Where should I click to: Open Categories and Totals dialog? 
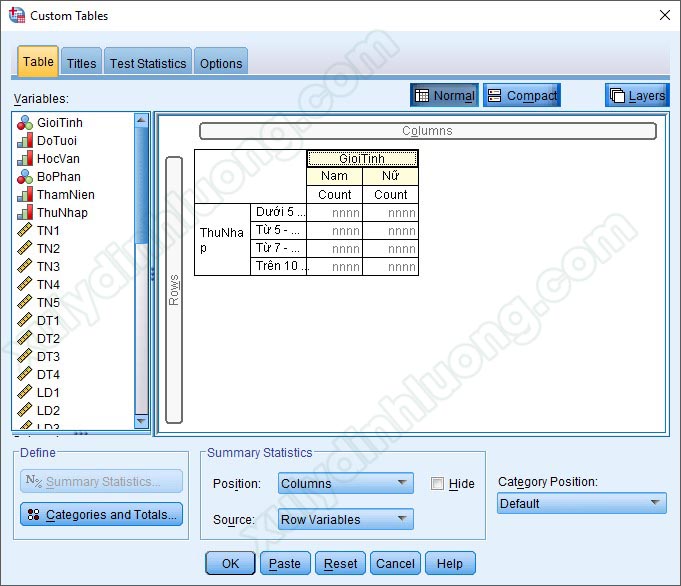(101, 514)
